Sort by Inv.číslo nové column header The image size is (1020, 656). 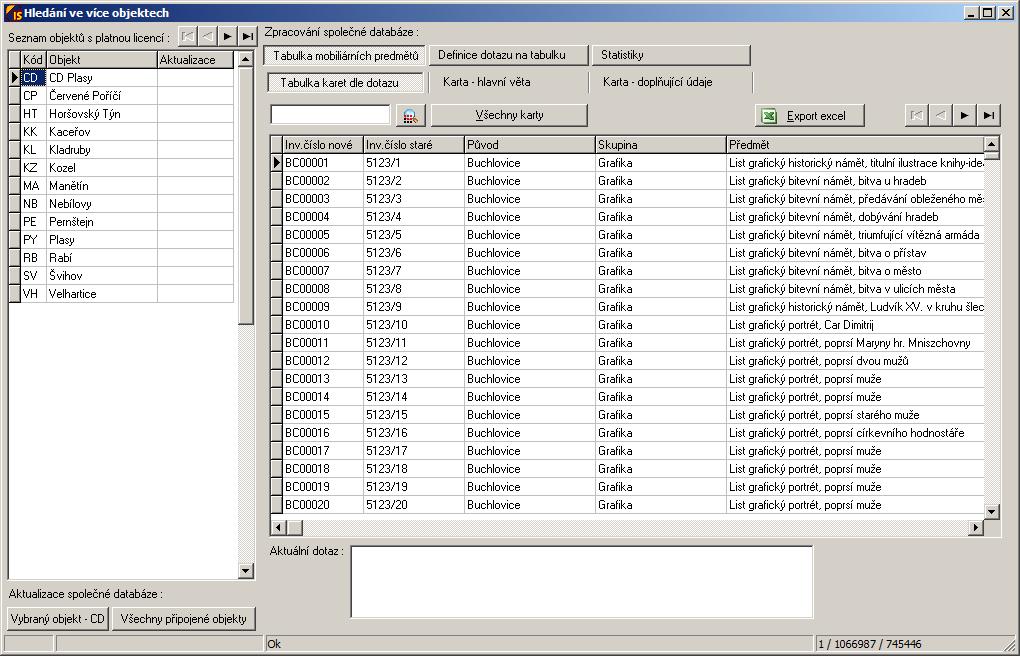point(323,144)
